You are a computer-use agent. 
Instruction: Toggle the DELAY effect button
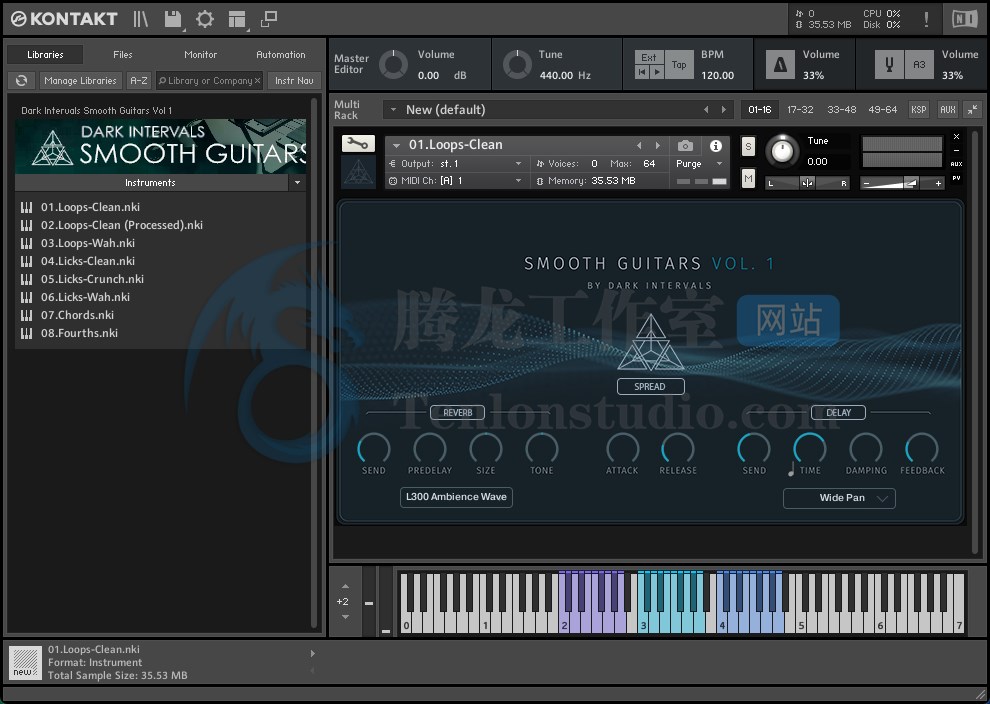click(x=838, y=412)
